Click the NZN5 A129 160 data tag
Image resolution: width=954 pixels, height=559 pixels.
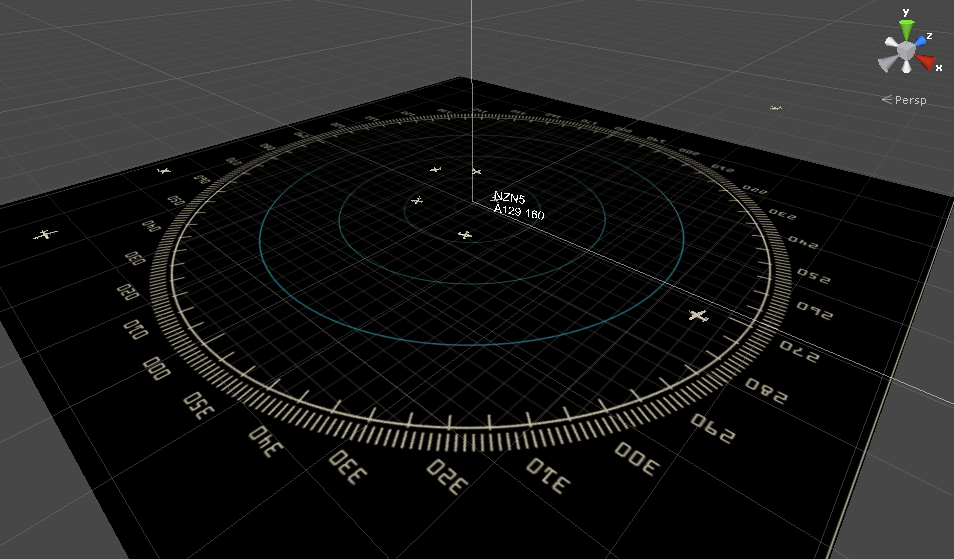[x=517, y=205]
